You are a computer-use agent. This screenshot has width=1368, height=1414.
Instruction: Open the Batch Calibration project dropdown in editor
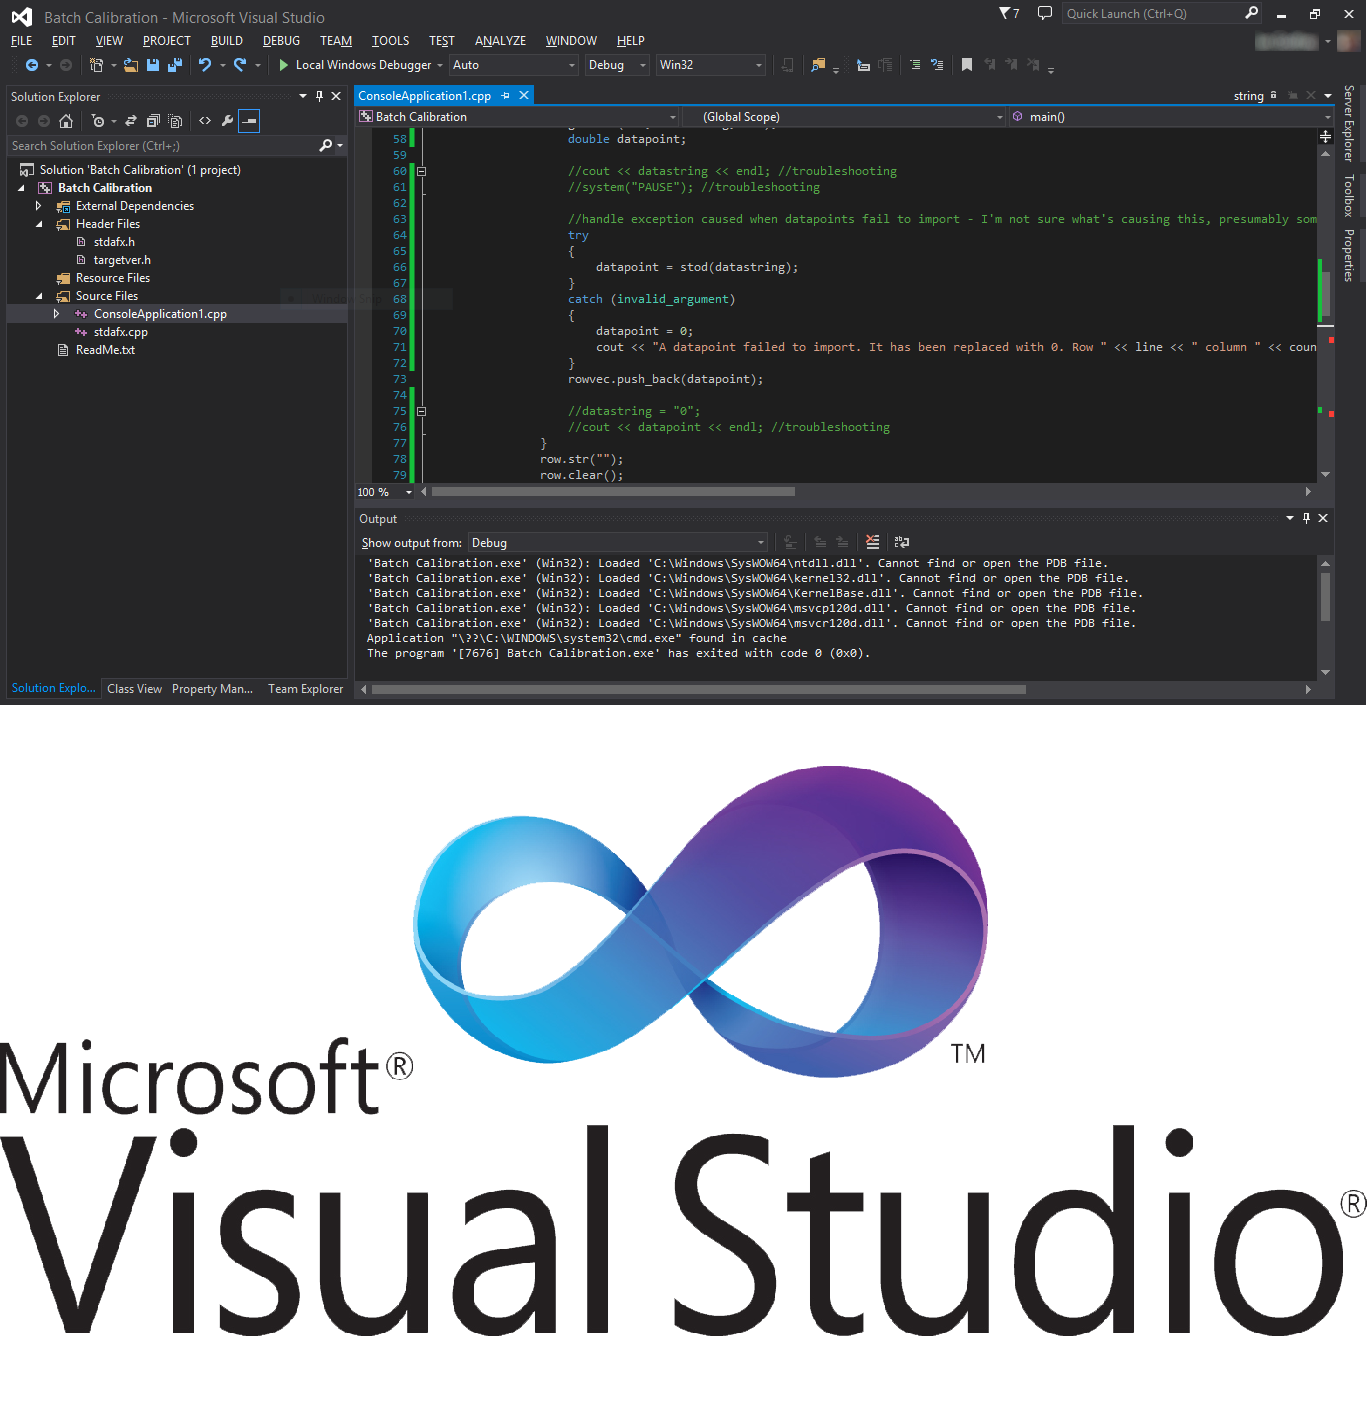pyautogui.click(x=518, y=117)
